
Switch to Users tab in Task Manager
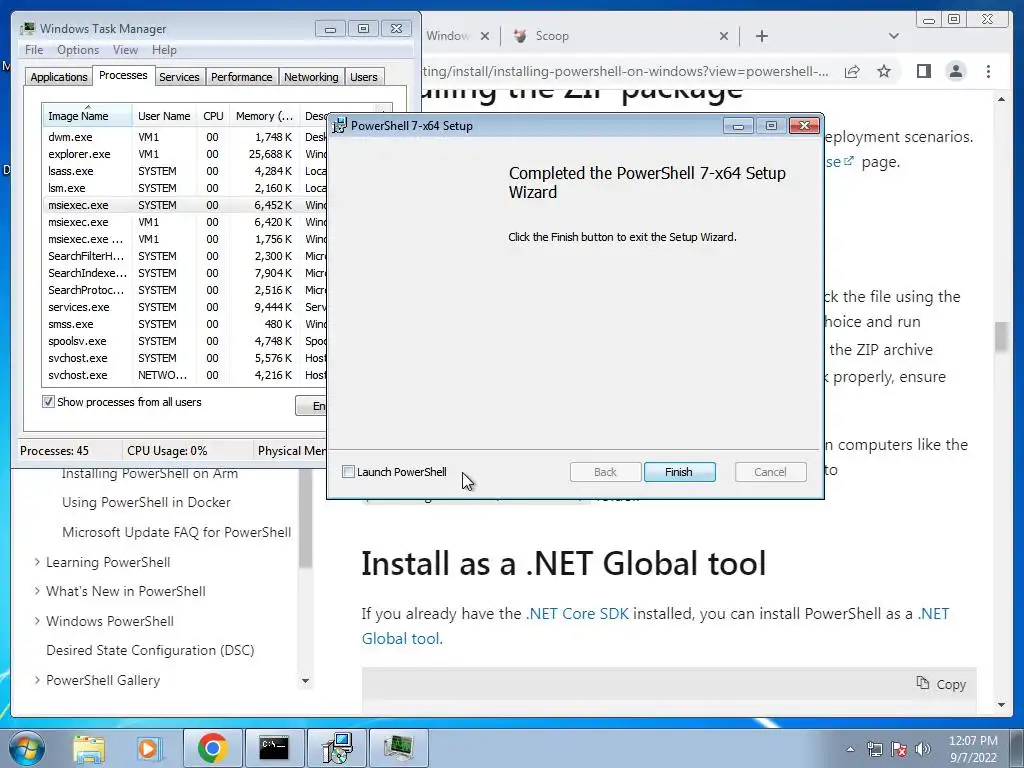coord(363,77)
